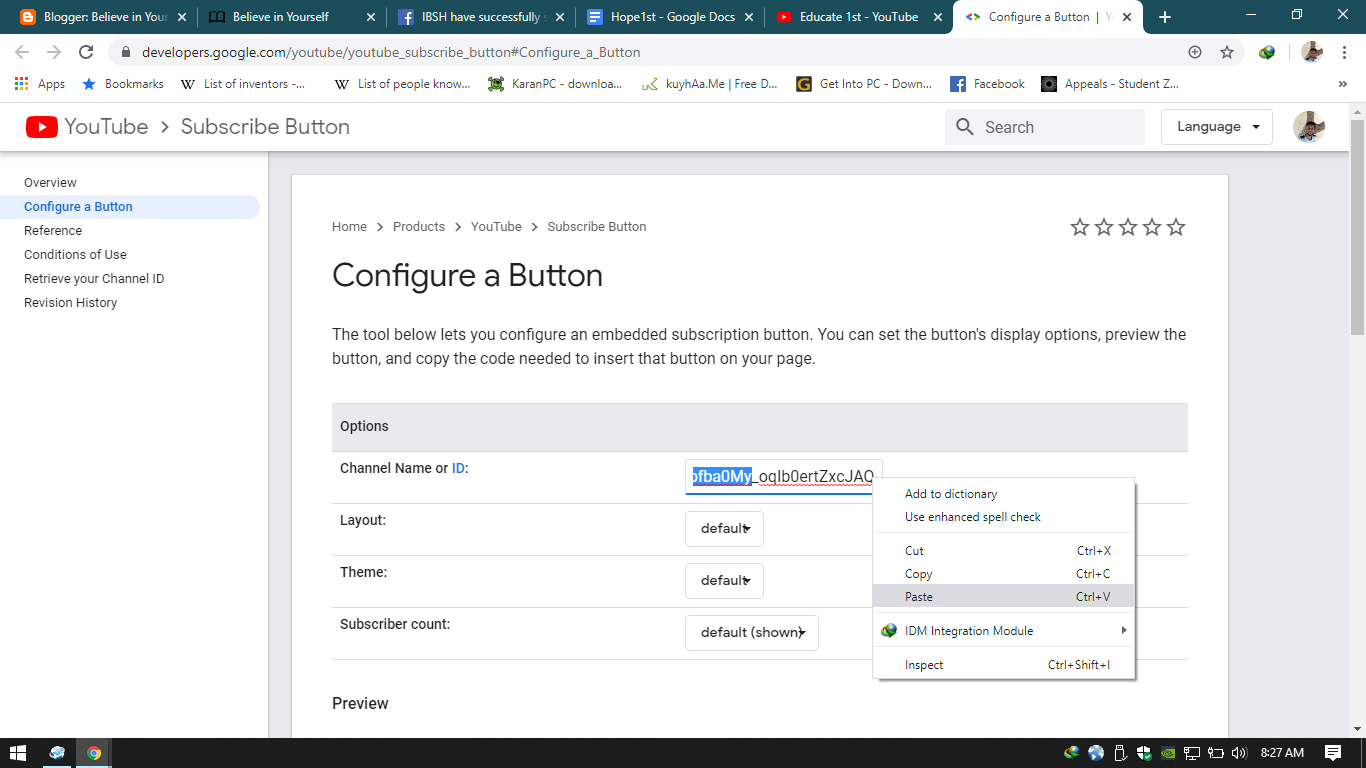Open the Windows notification center
1366x768 pixels.
click(x=1333, y=753)
